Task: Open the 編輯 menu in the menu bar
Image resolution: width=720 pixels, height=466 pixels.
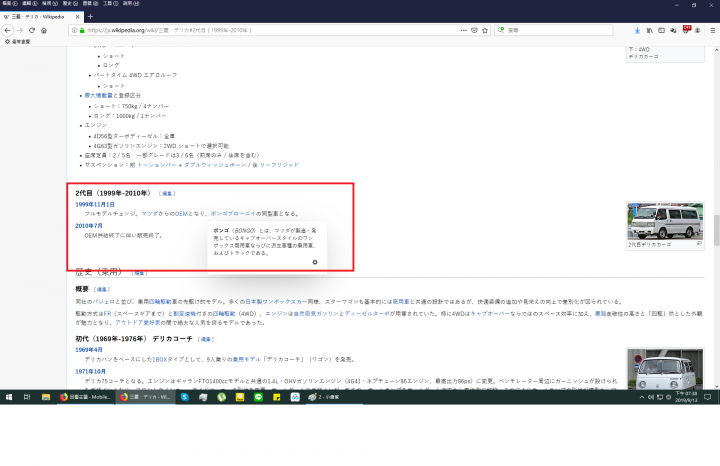Action: click(x=29, y=3)
